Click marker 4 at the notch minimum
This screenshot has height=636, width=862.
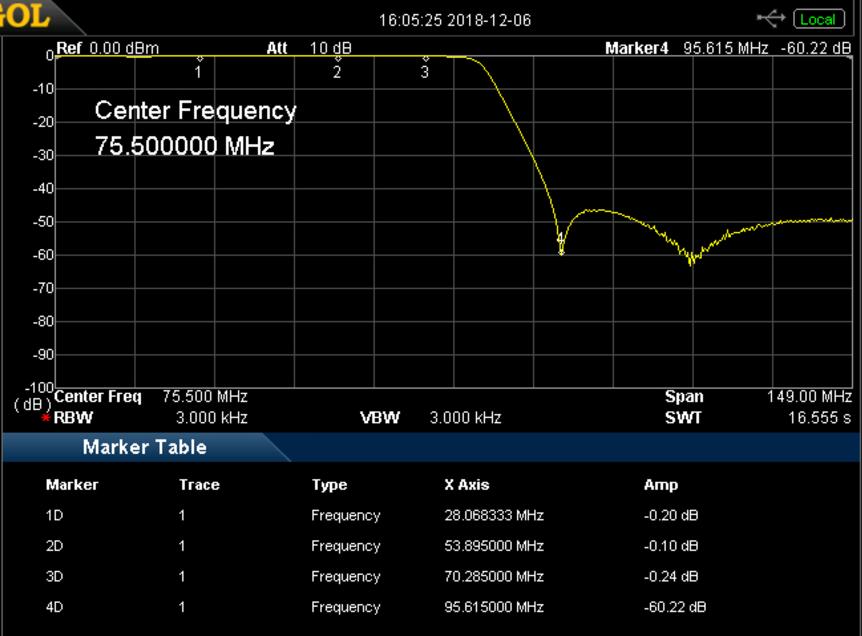[561, 251]
